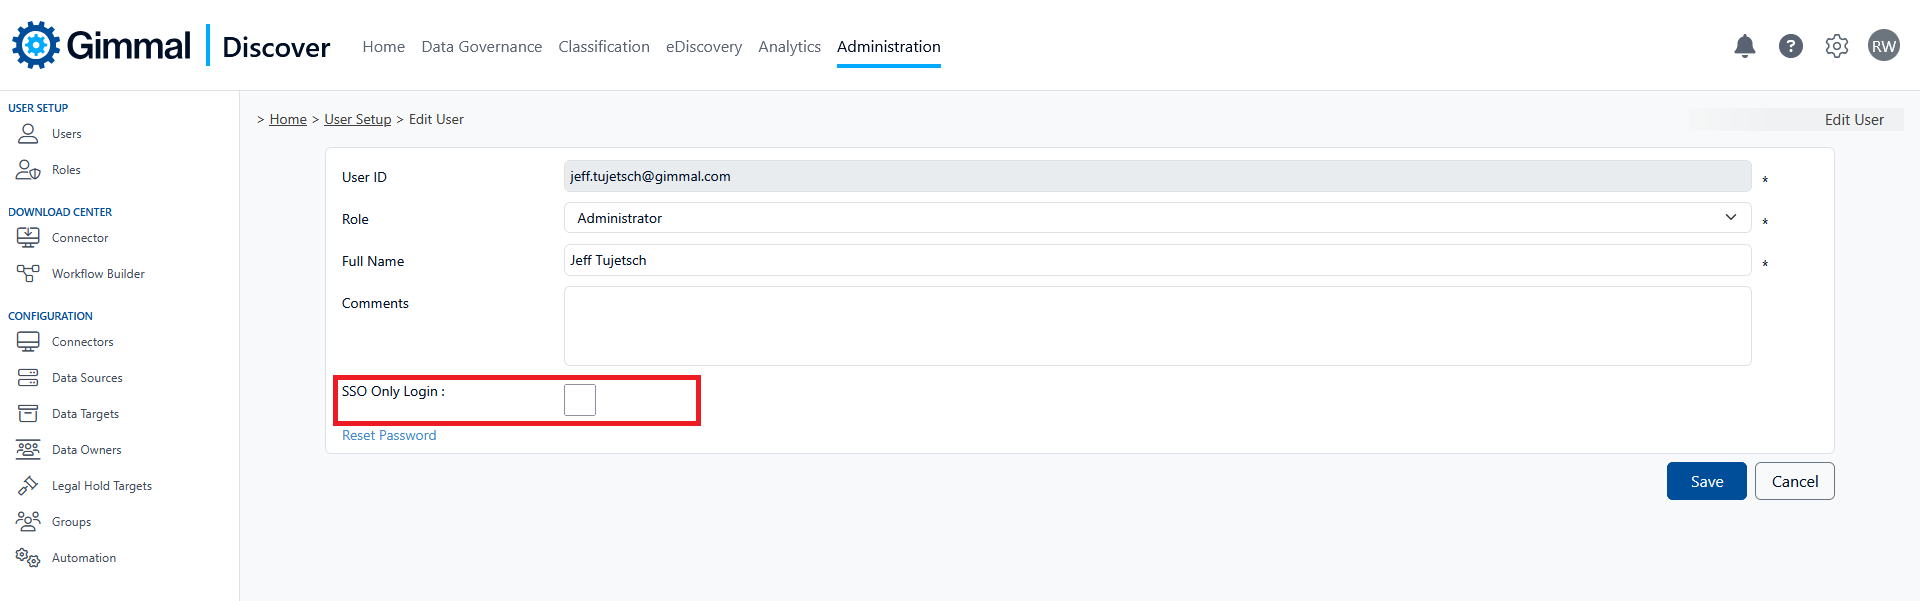Select the Workflow Builder icon
The width and height of the screenshot is (1920, 601).
[x=28, y=273]
